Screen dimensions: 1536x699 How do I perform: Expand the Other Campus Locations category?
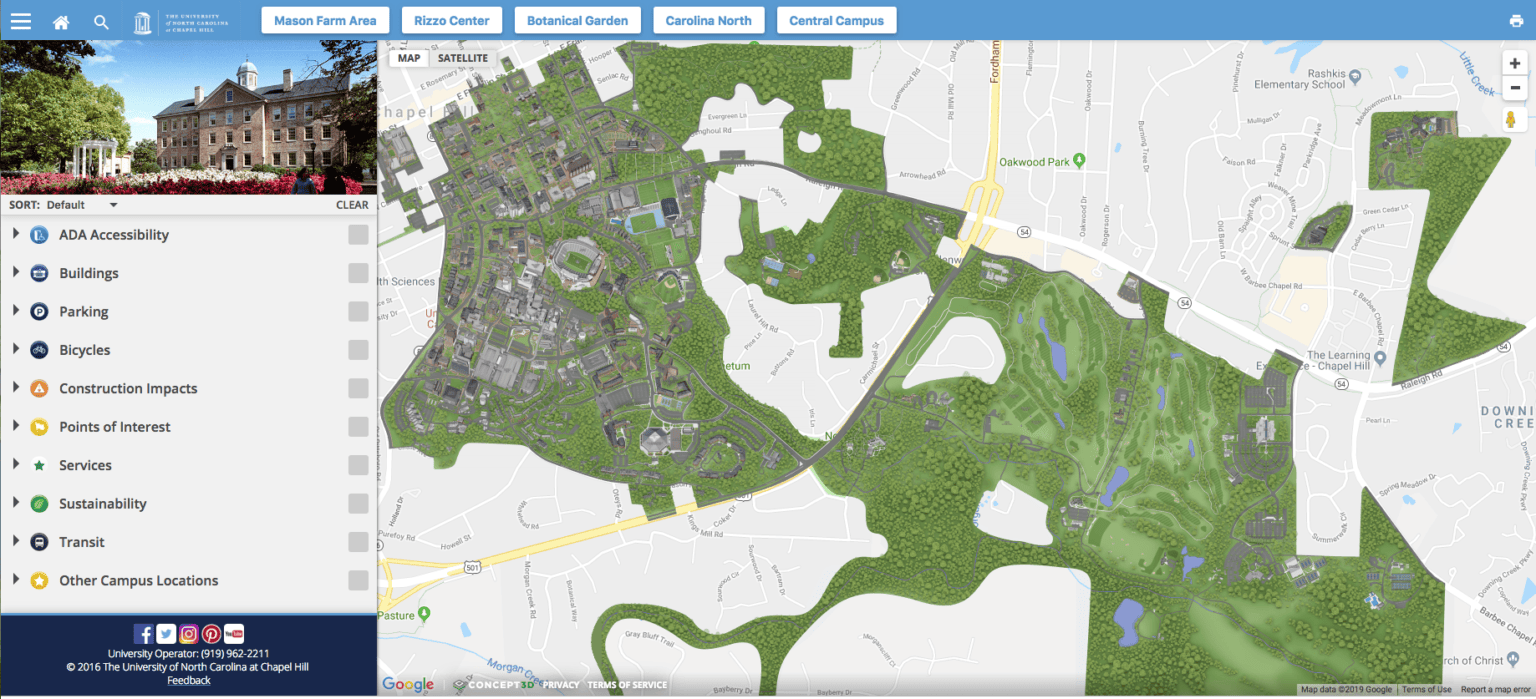[15, 580]
